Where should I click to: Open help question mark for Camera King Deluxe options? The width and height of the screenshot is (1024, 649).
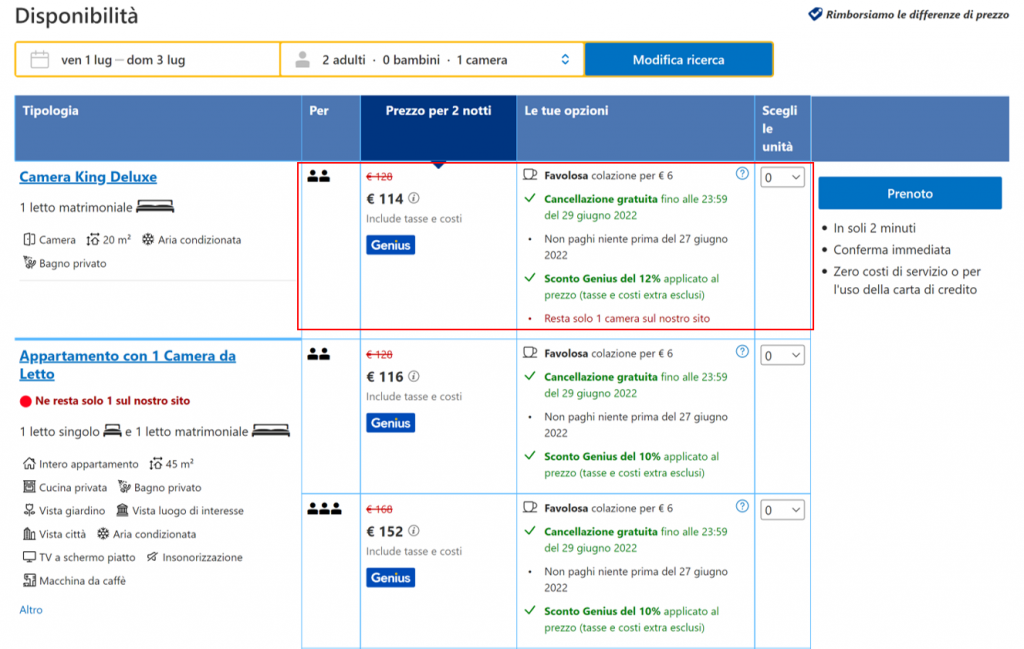pos(742,173)
